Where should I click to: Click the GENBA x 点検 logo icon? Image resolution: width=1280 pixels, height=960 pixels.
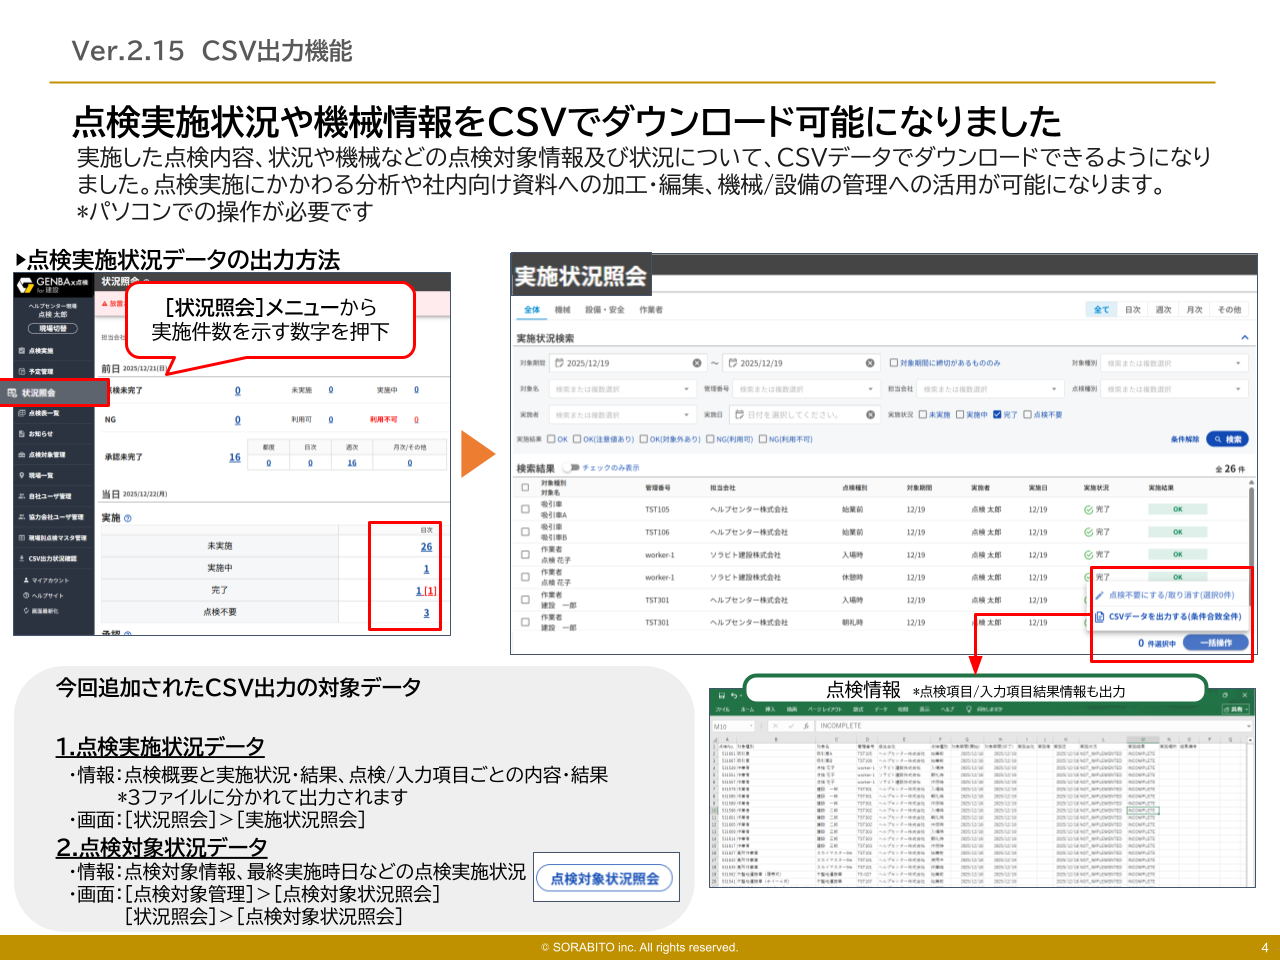[x=25, y=286]
